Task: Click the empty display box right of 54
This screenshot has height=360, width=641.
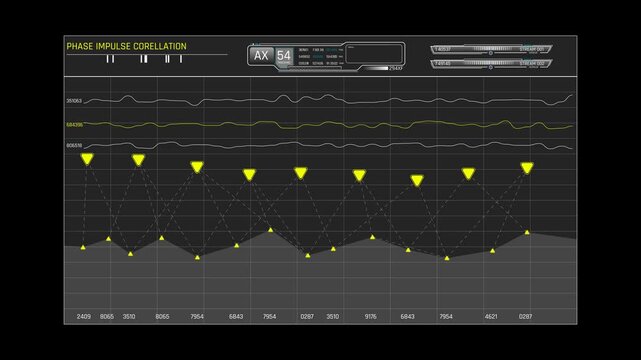Action: coord(374,54)
